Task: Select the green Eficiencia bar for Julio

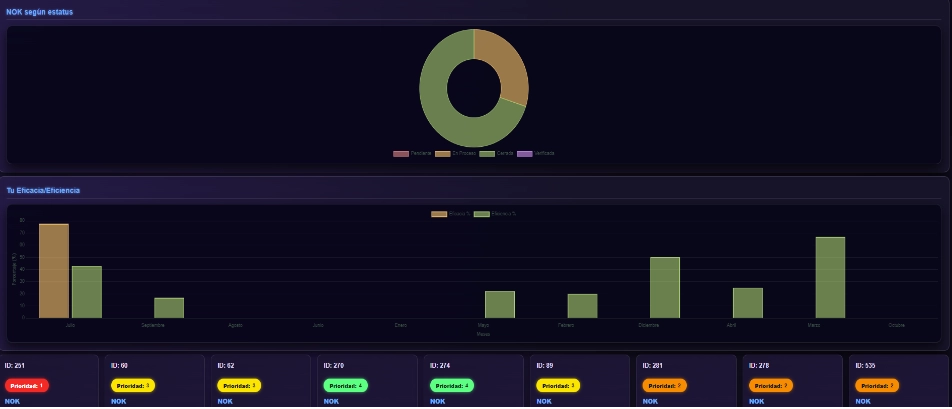Action: [87, 292]
